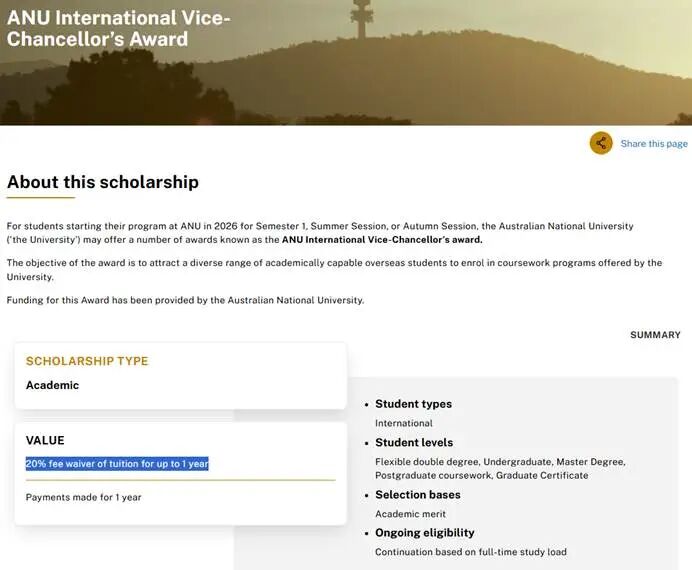Select the 'Student types' list item
The height and width of the screenshot is (570, 692).
point(413,404)
